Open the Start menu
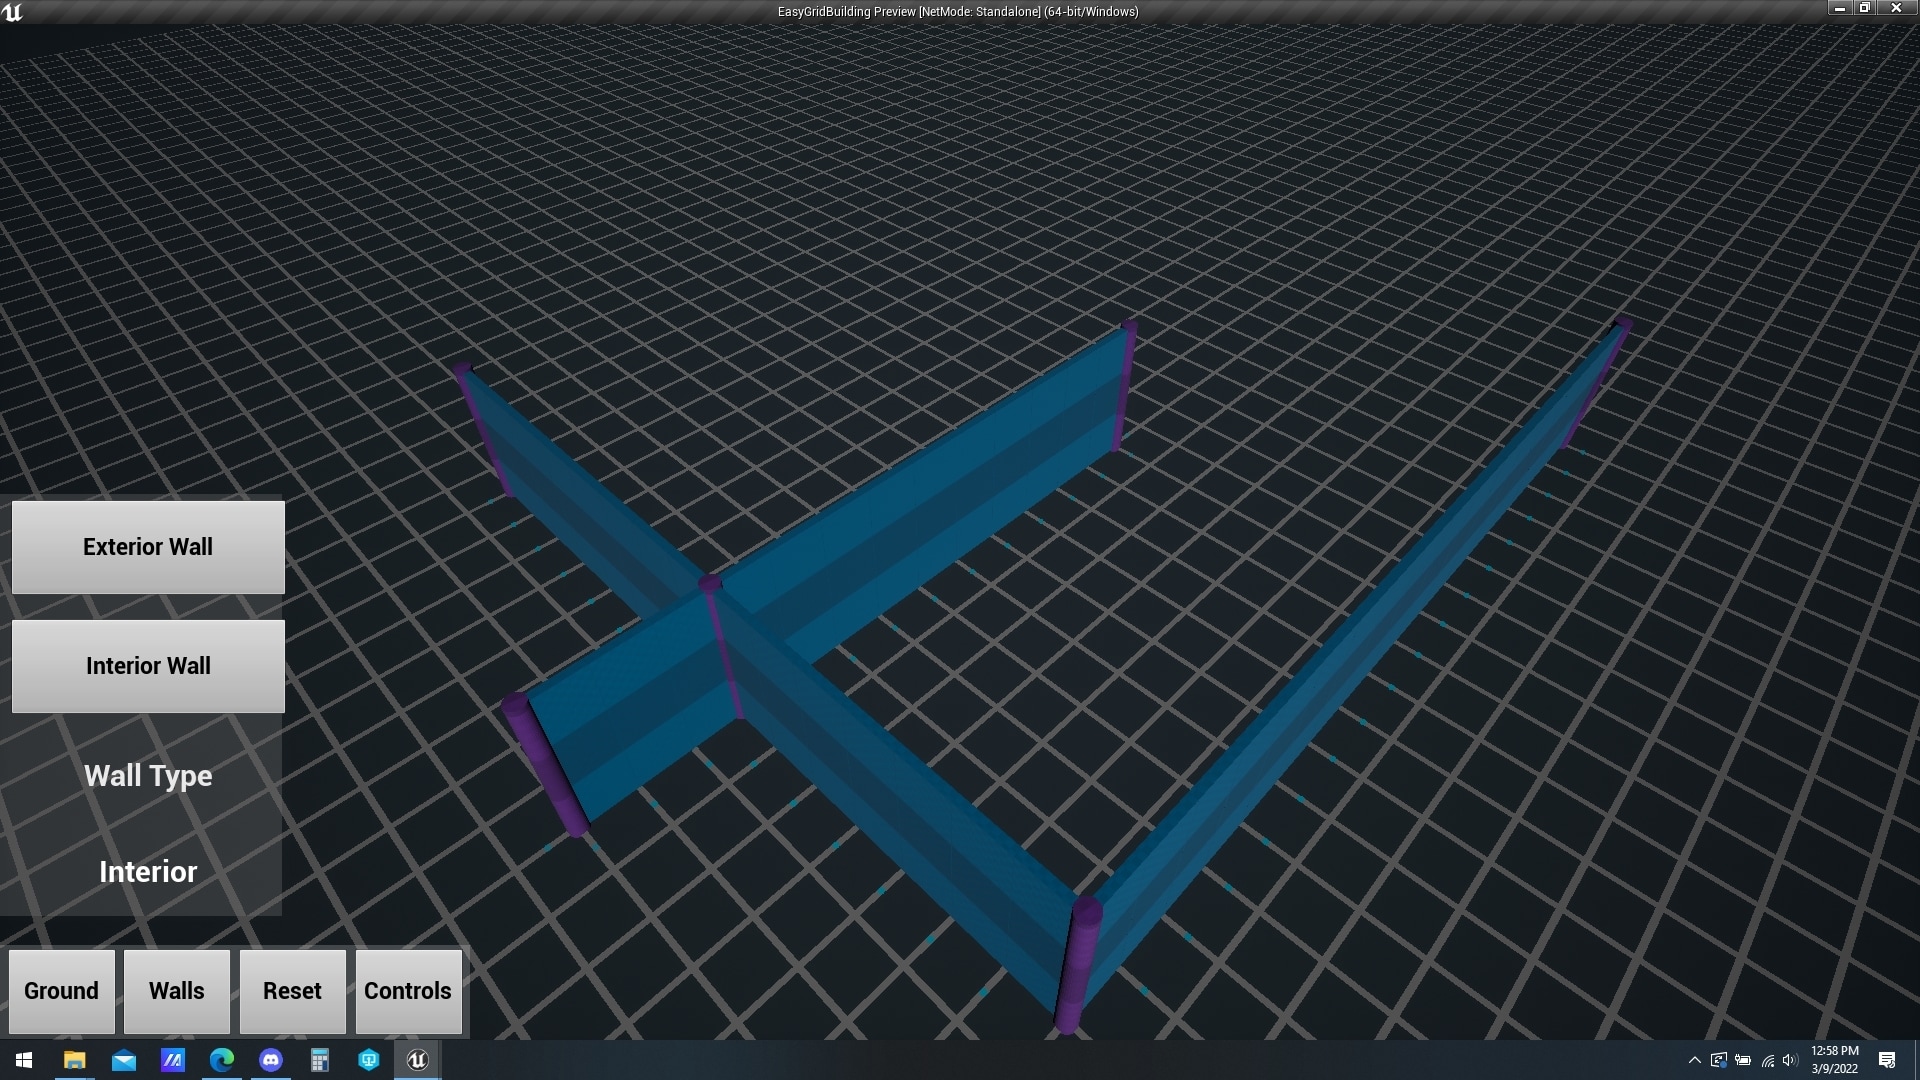The image size is (1920, 1080). 22,1059
